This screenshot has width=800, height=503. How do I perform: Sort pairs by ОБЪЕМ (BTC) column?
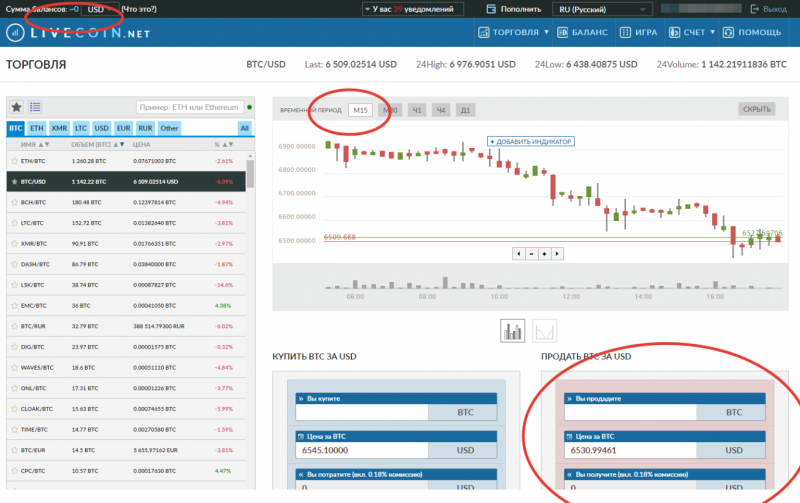97,144
